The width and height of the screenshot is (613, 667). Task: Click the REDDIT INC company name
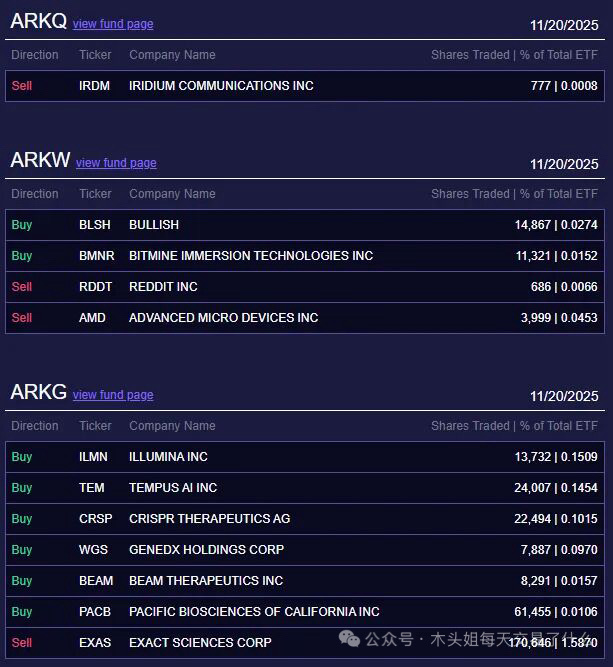point(163,287)
